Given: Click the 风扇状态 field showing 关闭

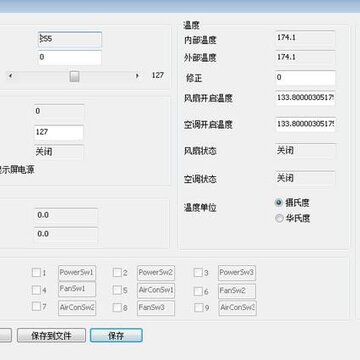Looking at the screenshot, I should click(x=305, y=151).
